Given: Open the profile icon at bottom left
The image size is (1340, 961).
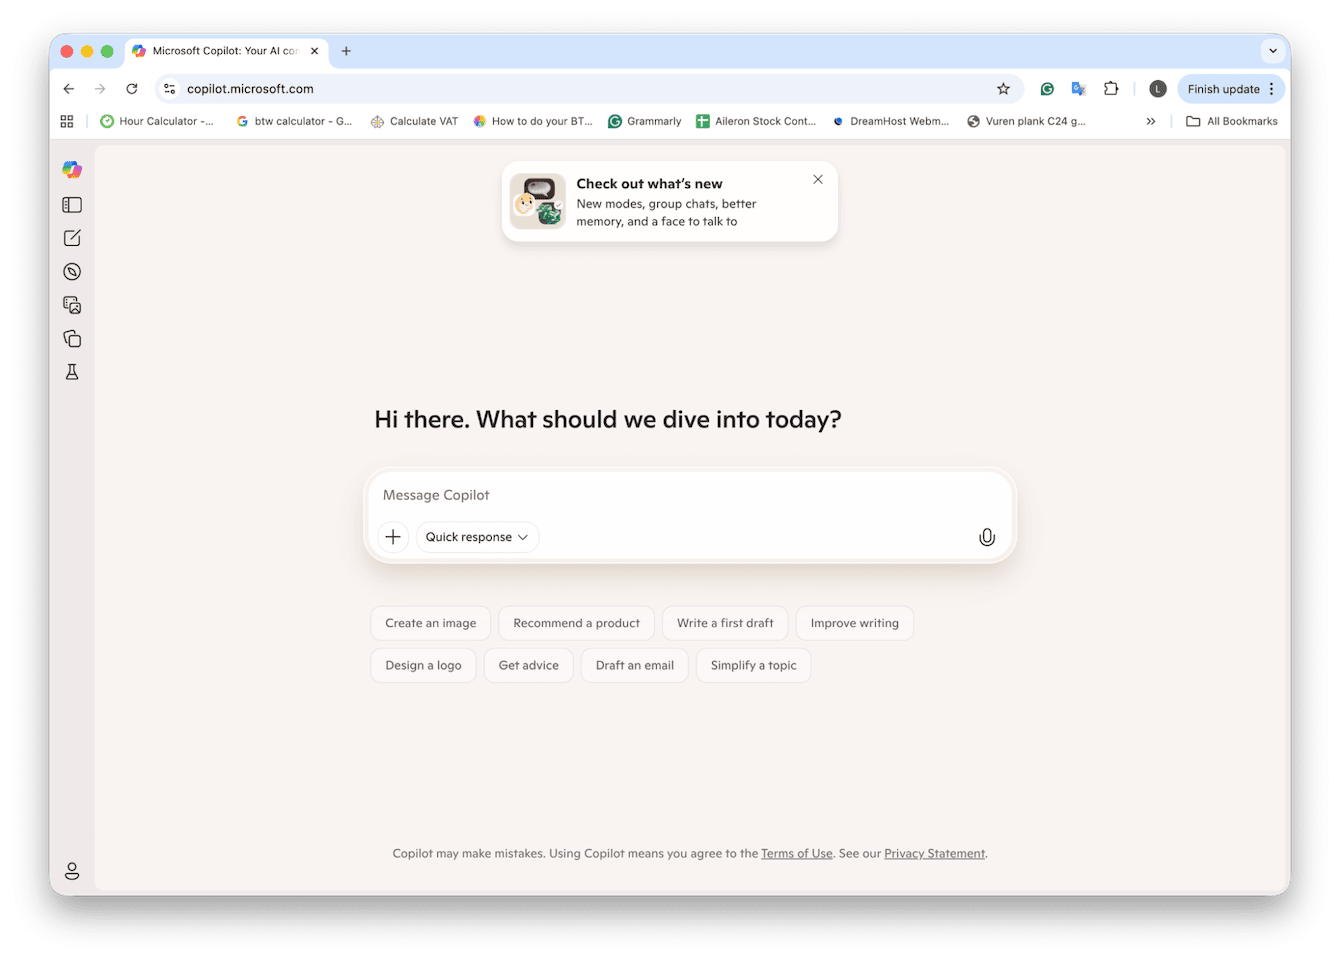Looking at the screenshot, I should tap(71, 870).
